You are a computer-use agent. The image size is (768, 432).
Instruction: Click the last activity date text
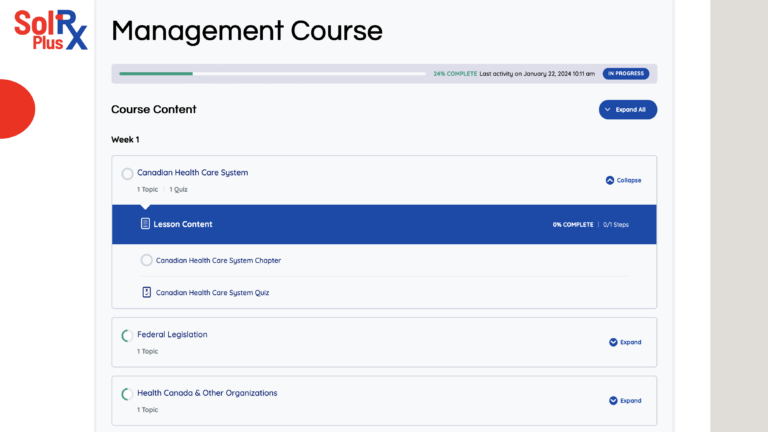537,73
